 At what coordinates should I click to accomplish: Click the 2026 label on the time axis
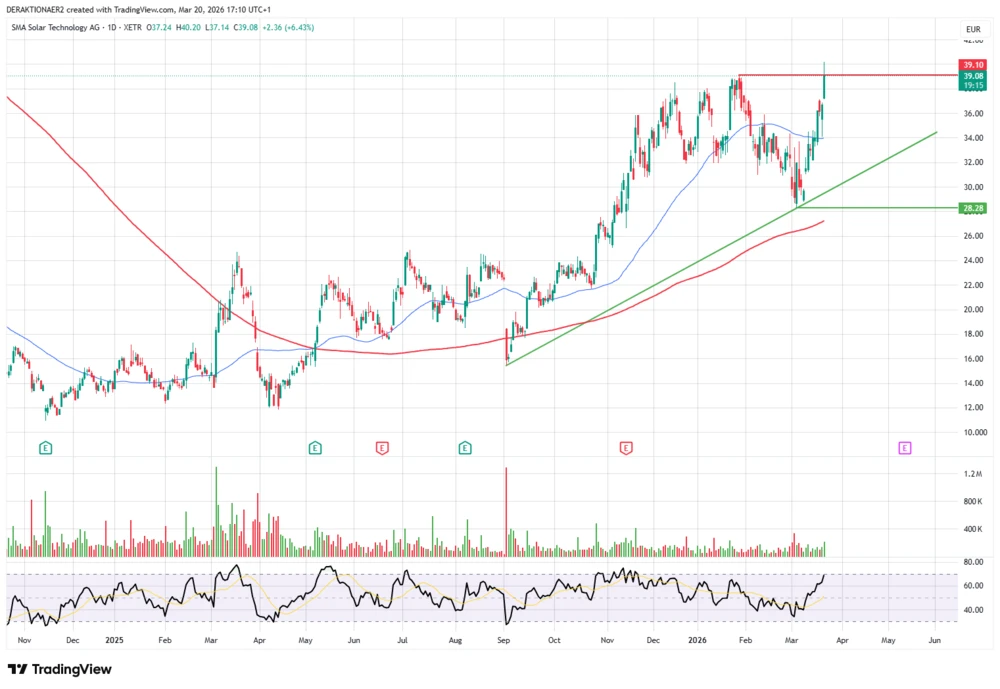[699, 640]
